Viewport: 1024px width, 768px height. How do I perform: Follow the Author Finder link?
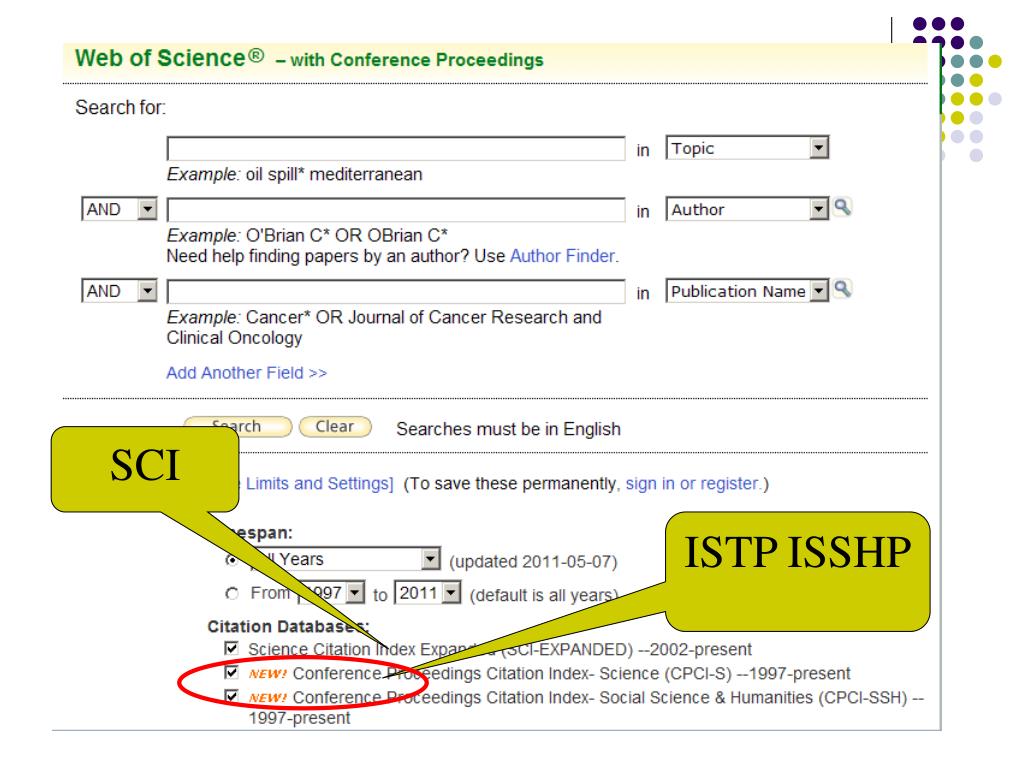coord(562,256)
